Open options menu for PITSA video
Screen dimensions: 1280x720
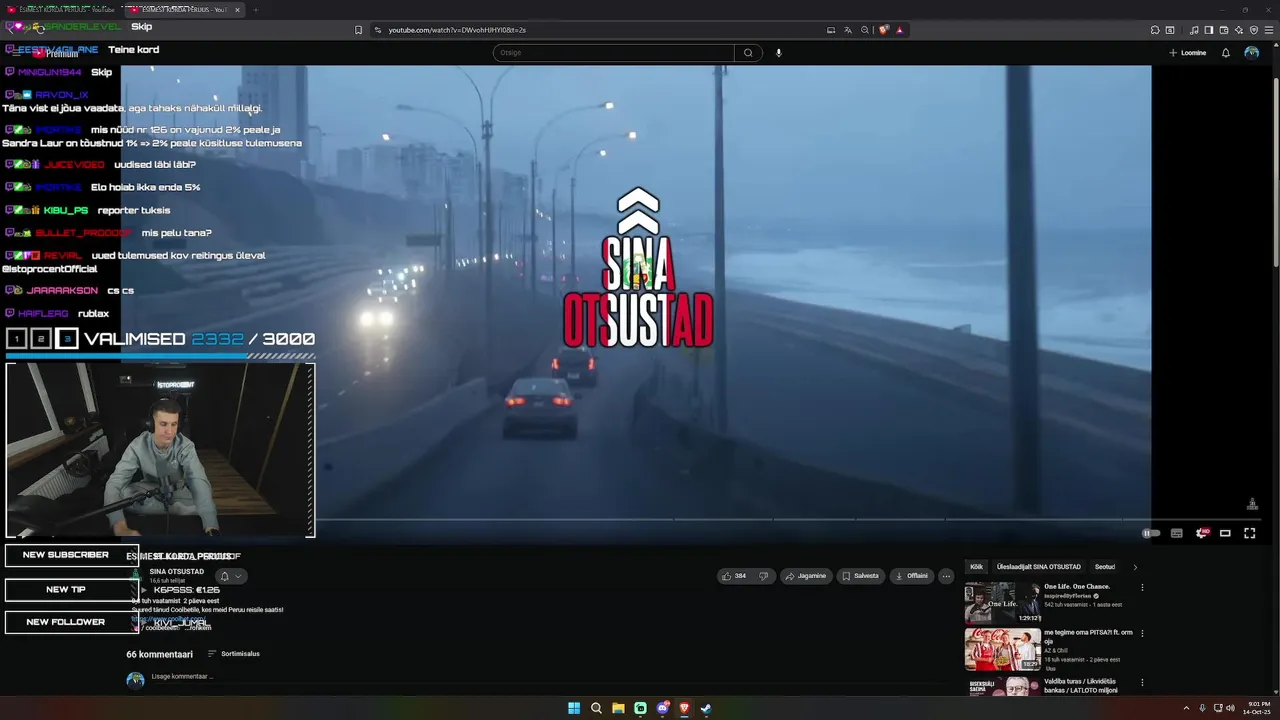(x=1142, y=633)
